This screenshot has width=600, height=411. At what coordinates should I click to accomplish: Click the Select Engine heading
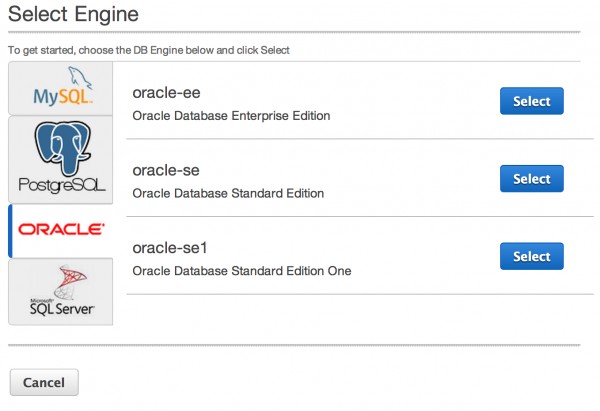(x=73, y=15)
